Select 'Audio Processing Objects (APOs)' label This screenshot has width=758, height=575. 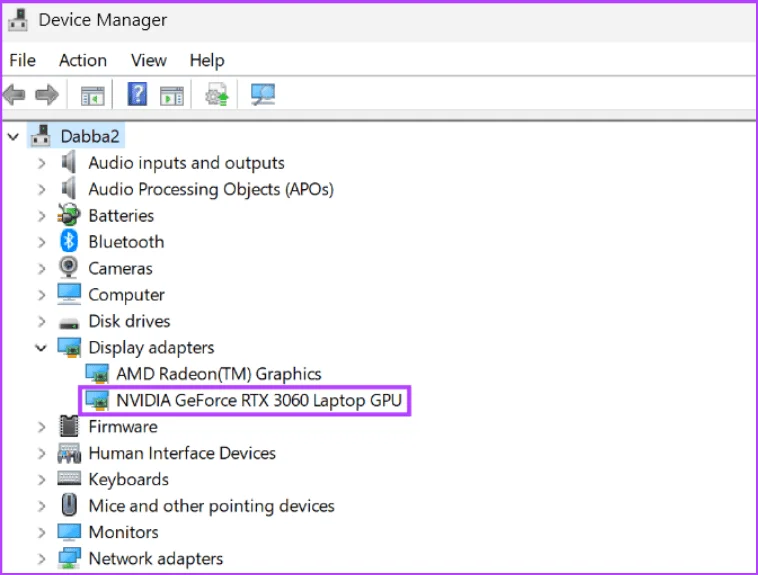coord(211,189)
